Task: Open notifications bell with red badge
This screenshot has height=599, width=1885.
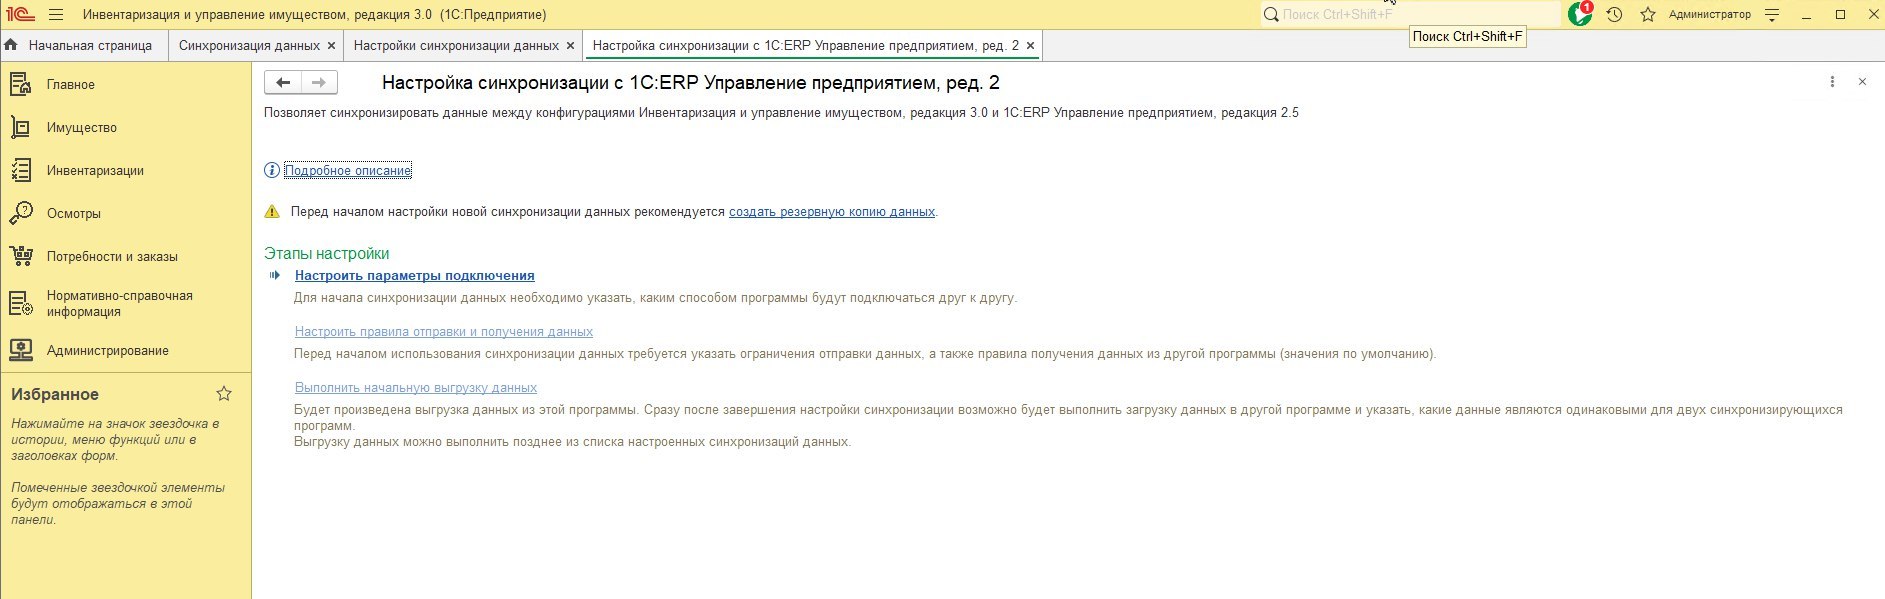Action: click(1580, 14)
